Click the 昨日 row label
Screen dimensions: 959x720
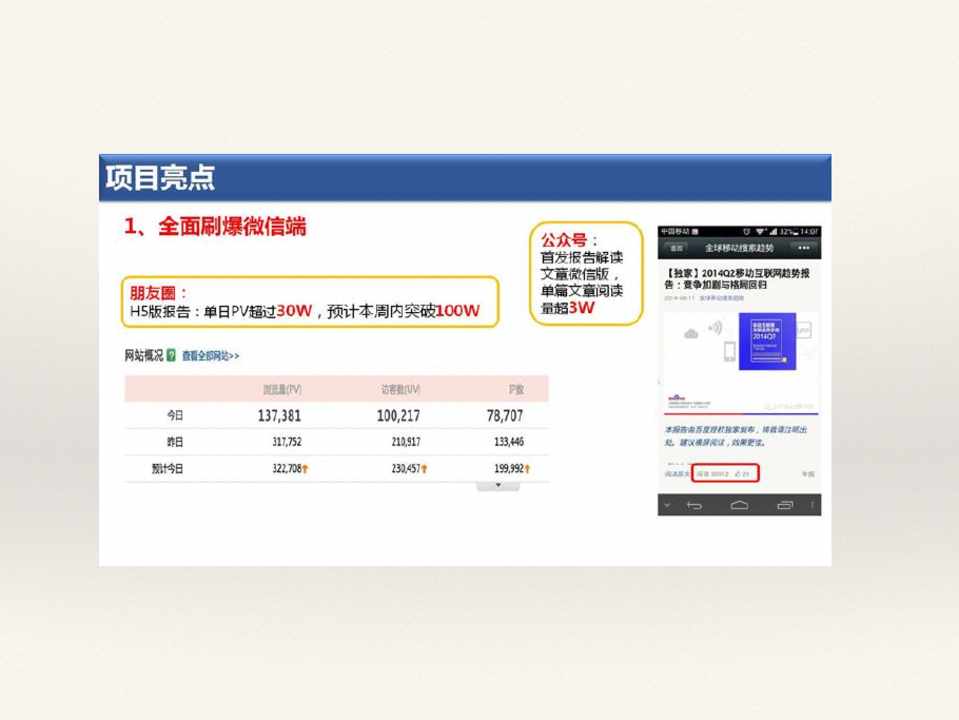(175, 441)
